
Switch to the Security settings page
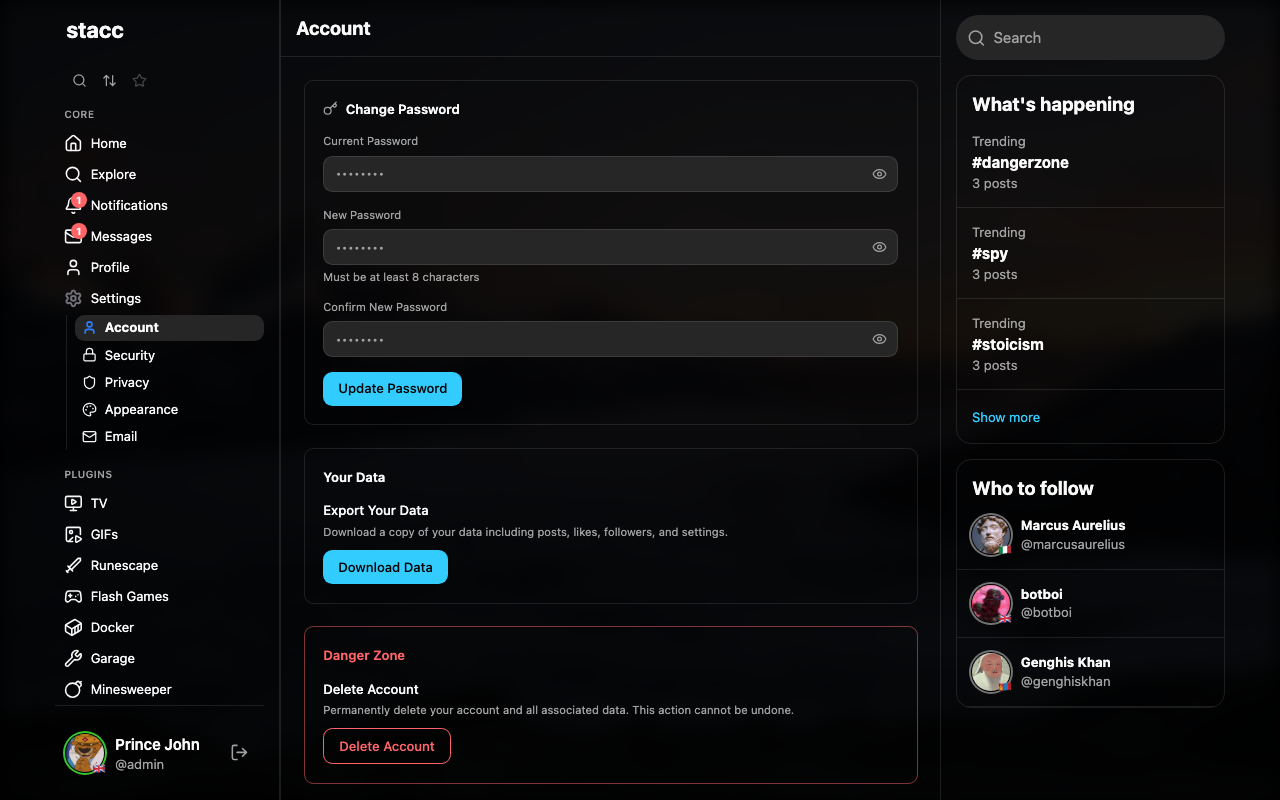[x=130, y=355]
